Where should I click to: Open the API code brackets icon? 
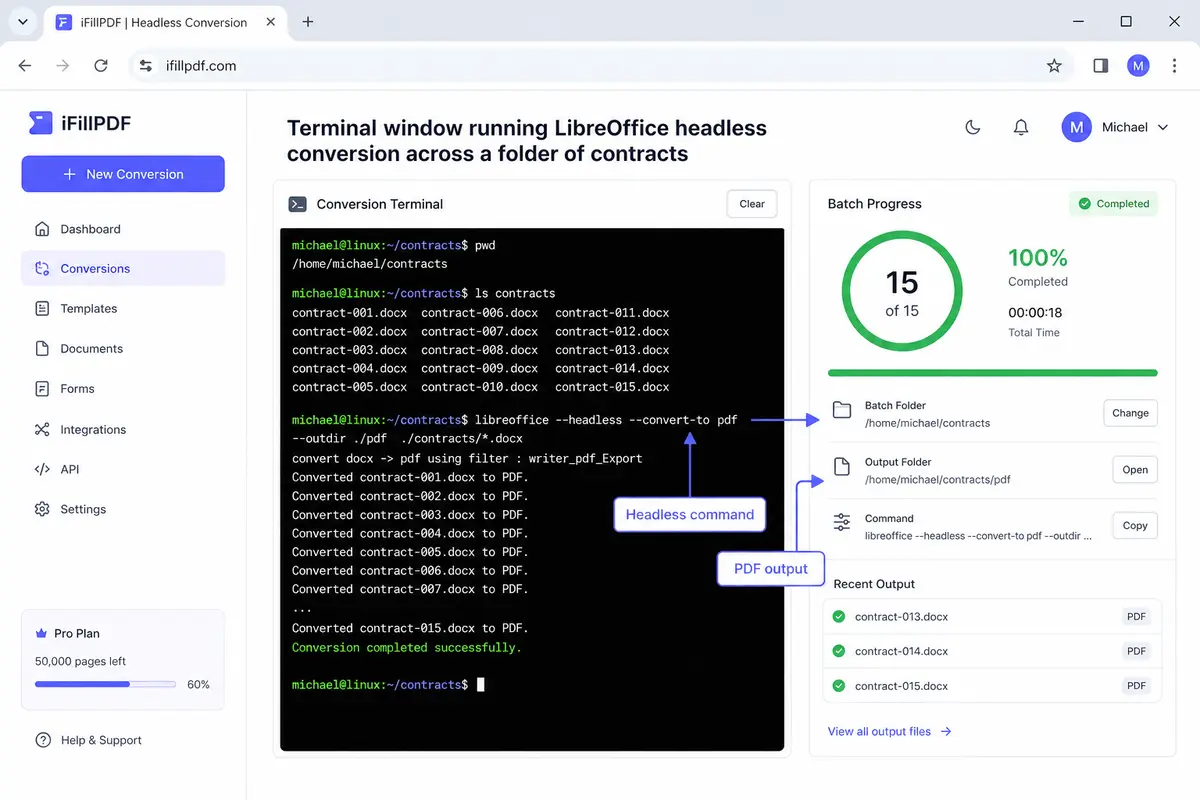42,469
